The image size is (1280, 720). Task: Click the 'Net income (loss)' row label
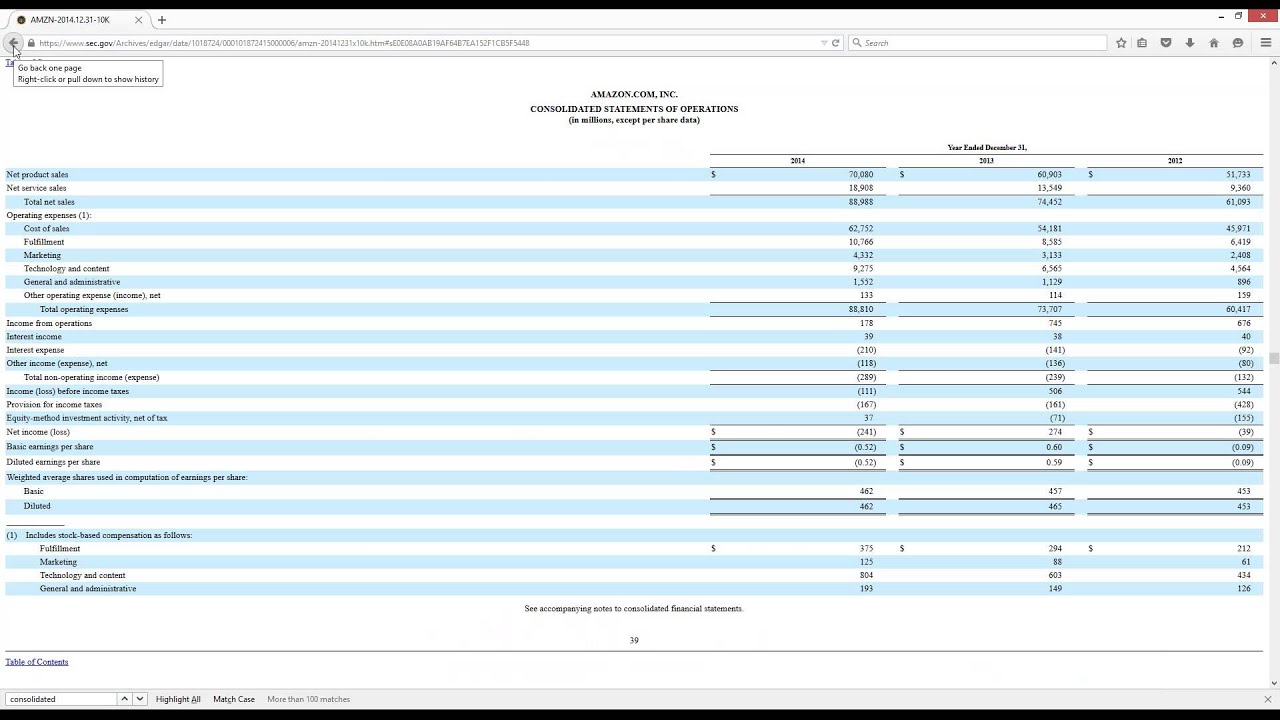[x=38, y=432]
